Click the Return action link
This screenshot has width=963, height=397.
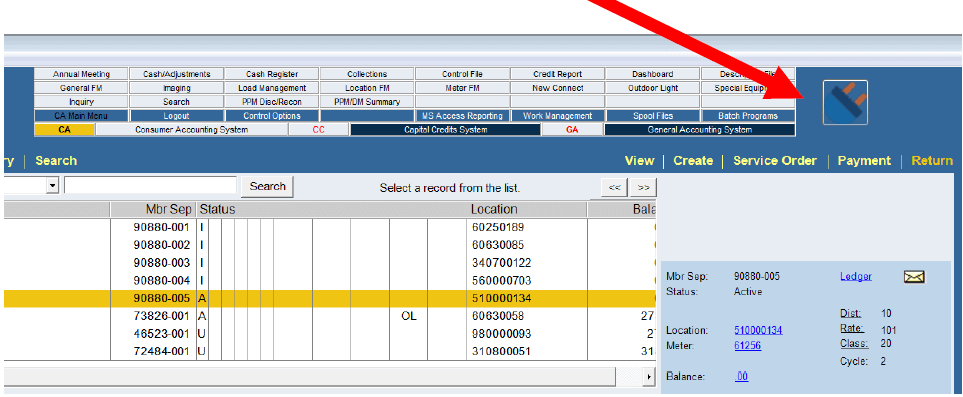click(x=932, y=161)
